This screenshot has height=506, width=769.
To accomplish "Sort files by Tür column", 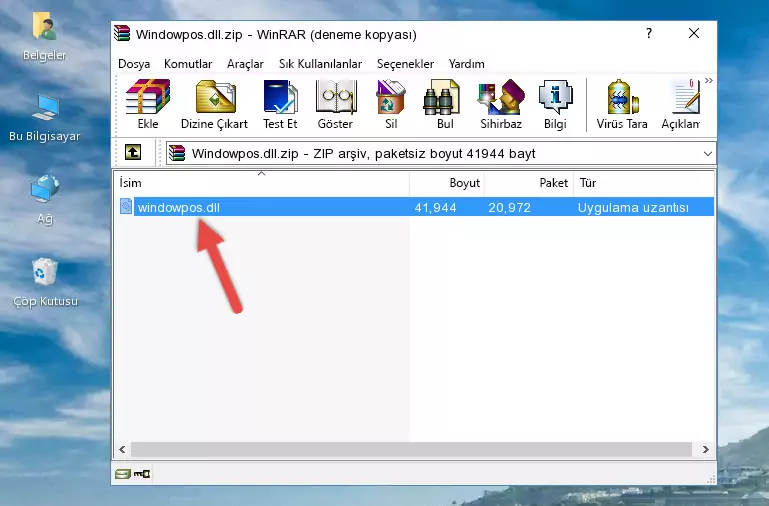I will 643,183.
